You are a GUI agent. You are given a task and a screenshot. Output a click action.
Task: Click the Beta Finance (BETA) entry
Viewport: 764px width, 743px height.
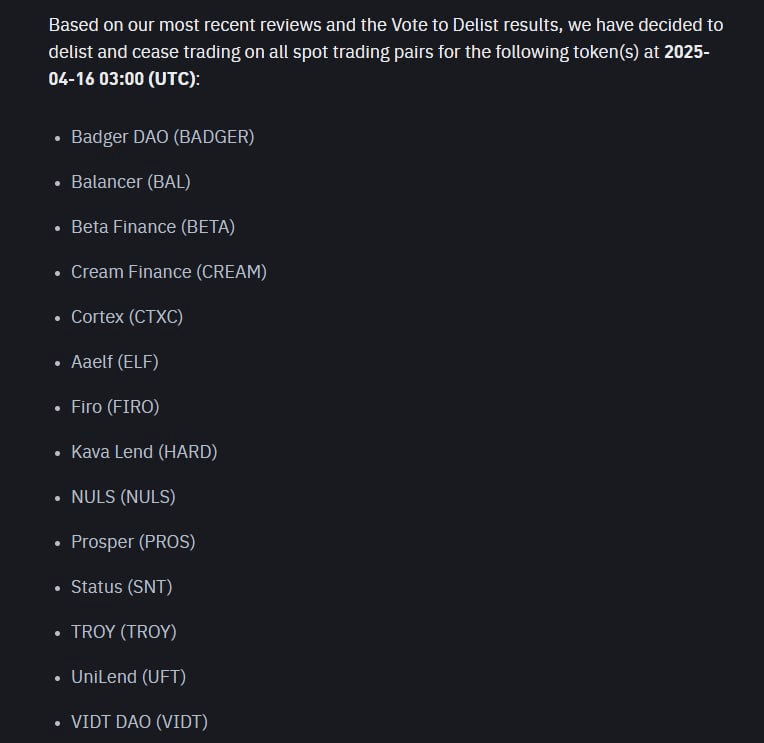[152, 227]
